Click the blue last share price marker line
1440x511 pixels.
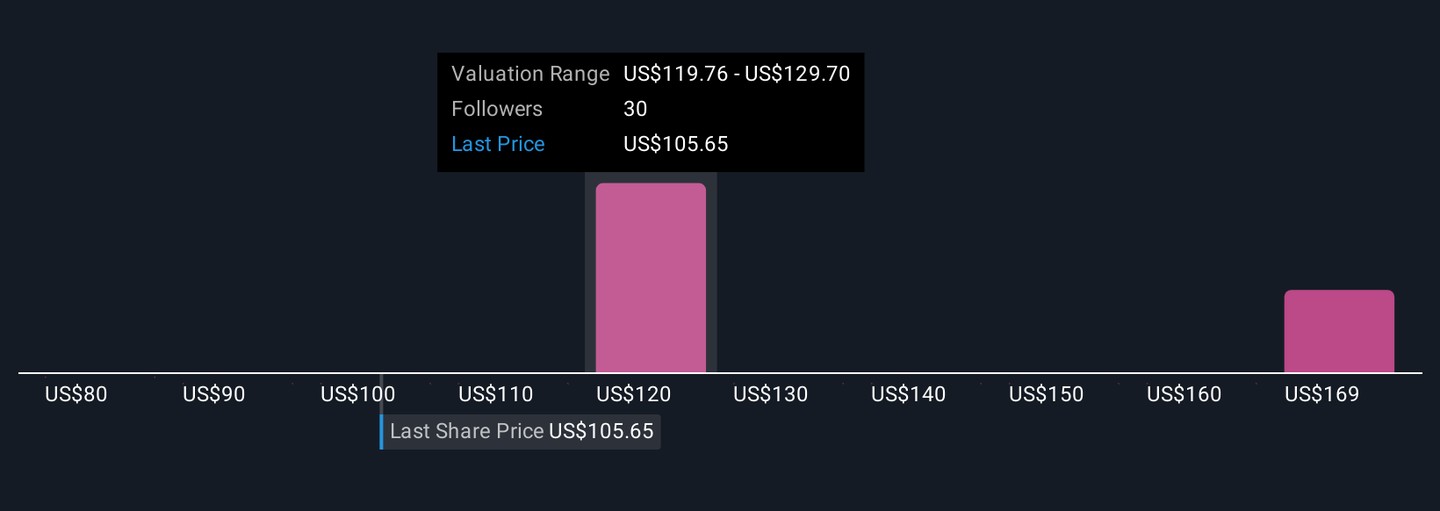pyautogui.click(x=381, y=432)
